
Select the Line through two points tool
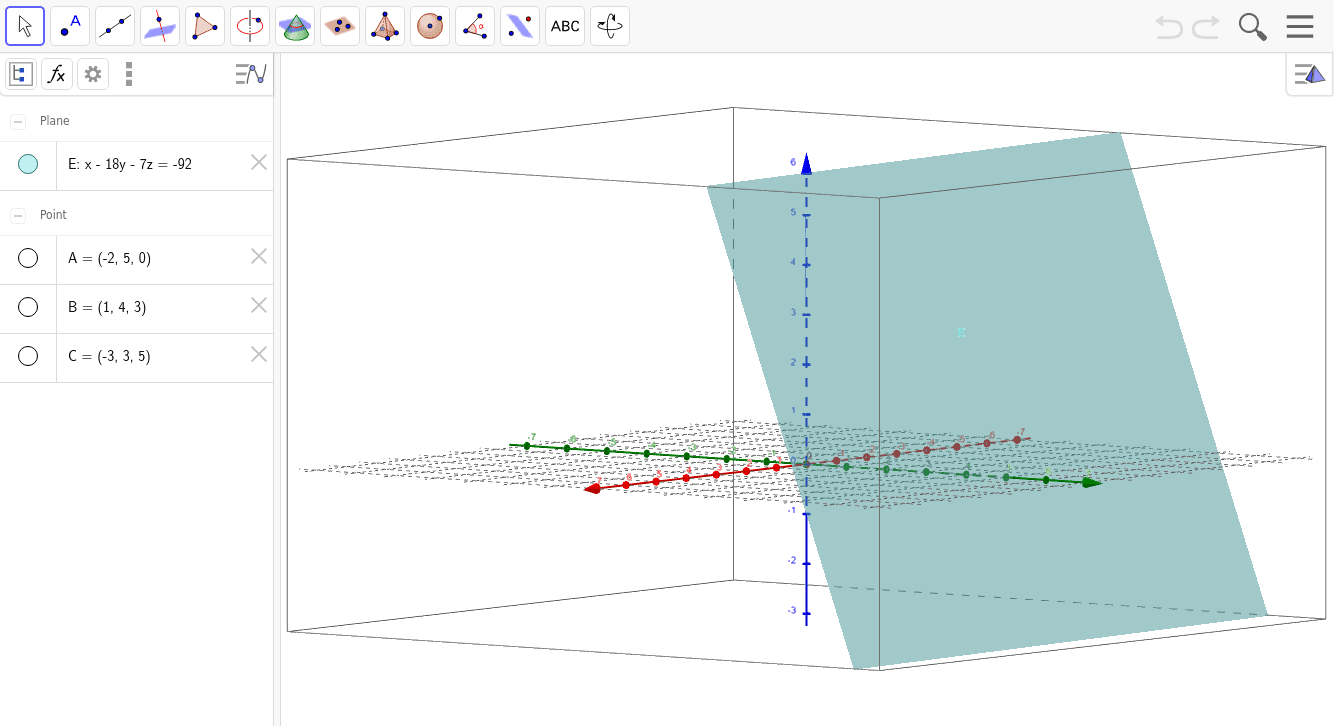click(115, 26)
